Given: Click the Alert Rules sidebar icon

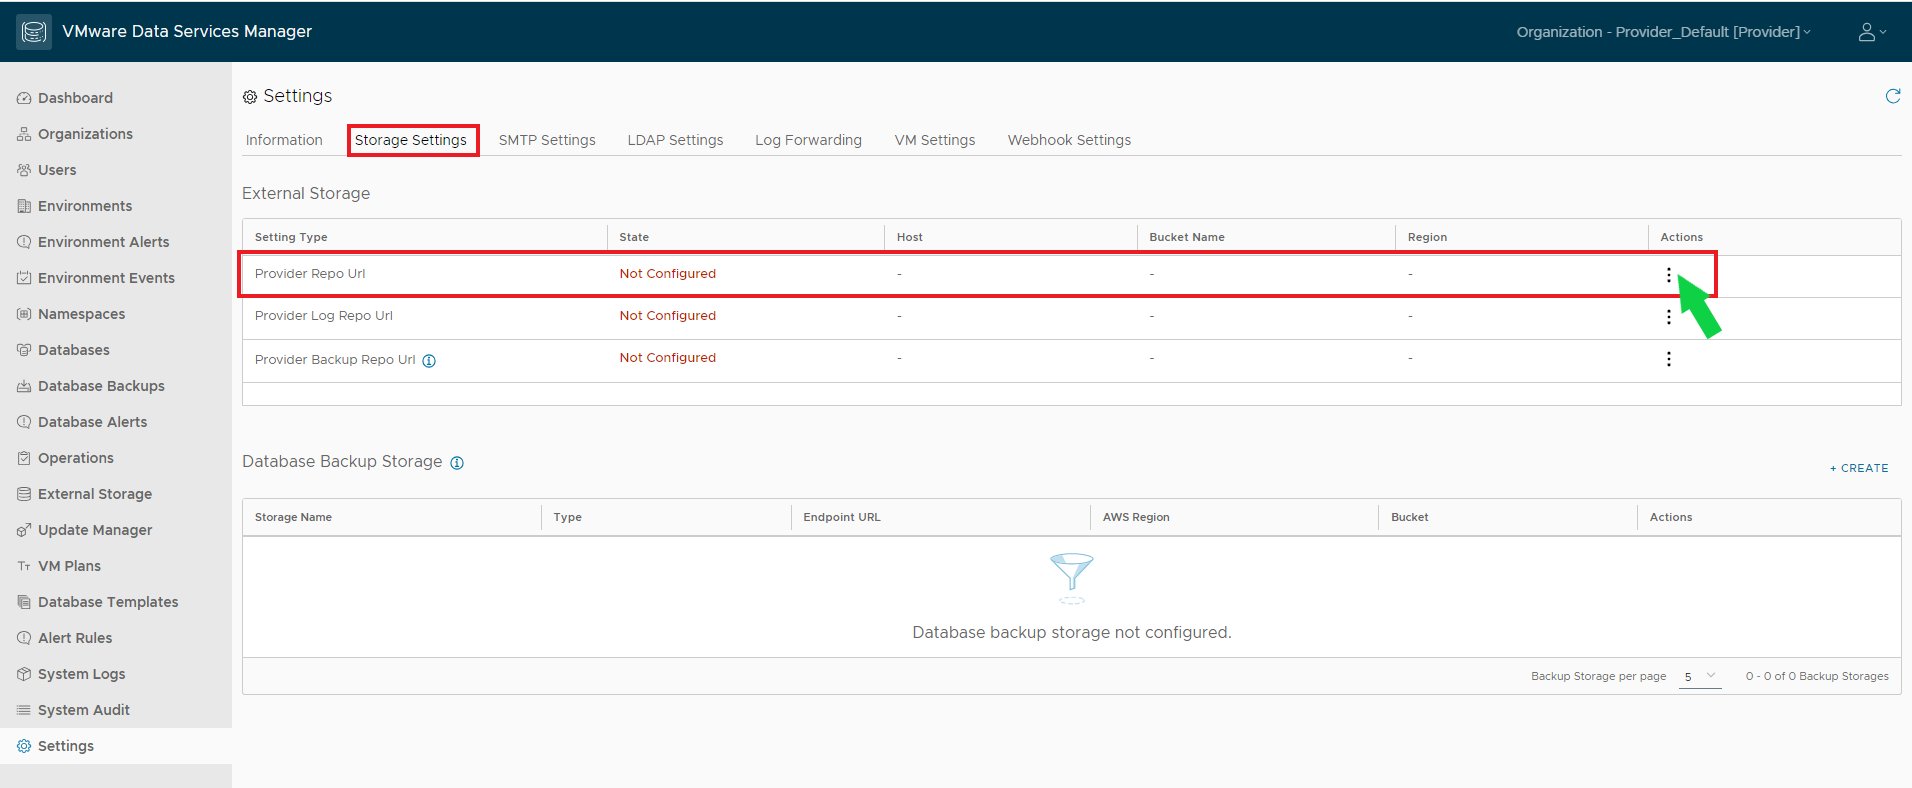Looking at the screenshot, I should tap(24, 638).
